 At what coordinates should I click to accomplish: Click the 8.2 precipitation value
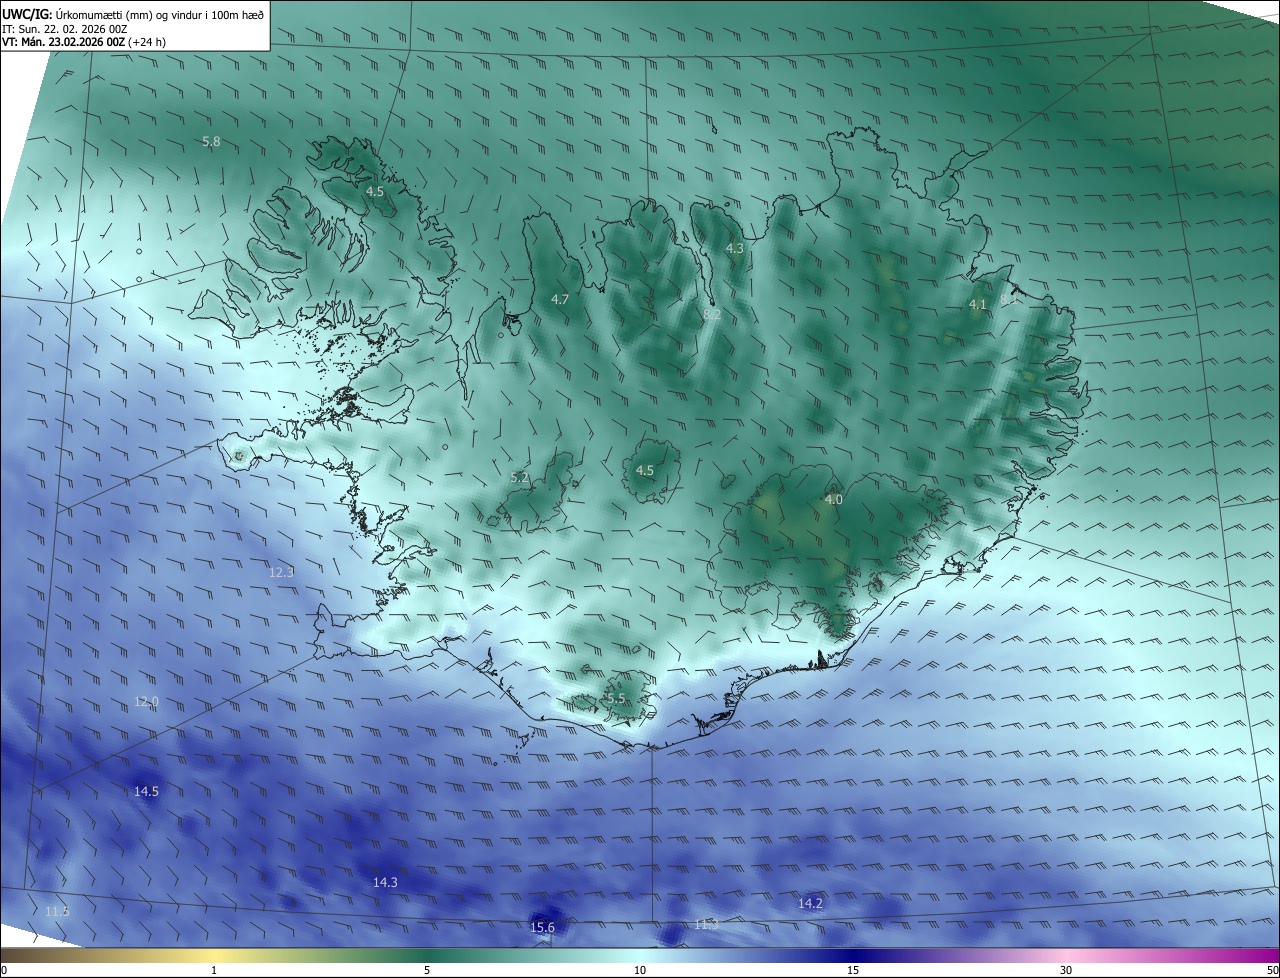712,314
